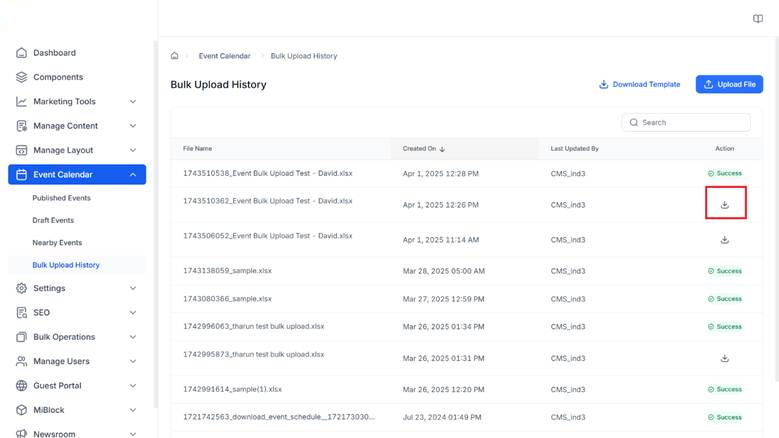Click the Settings gear icon
The height and width of the screenshot is (438, 779).
coord(21,288)
